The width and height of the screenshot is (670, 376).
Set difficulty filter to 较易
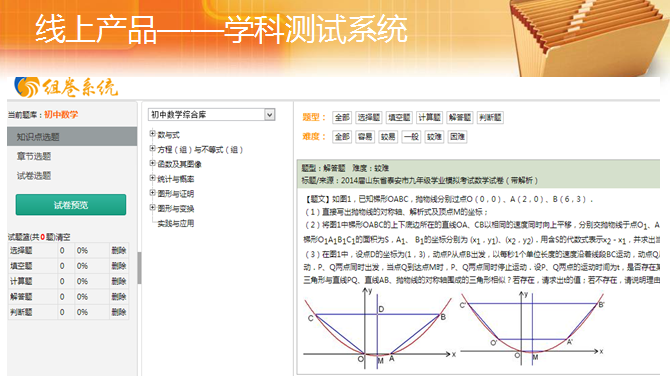(388, 137)
